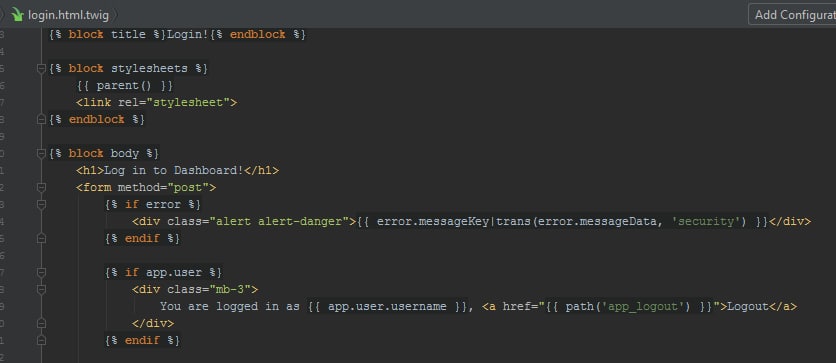836x363 pixels.
Task: Click 'error.messageData' argument text
Action: click(x=597, y=221)
